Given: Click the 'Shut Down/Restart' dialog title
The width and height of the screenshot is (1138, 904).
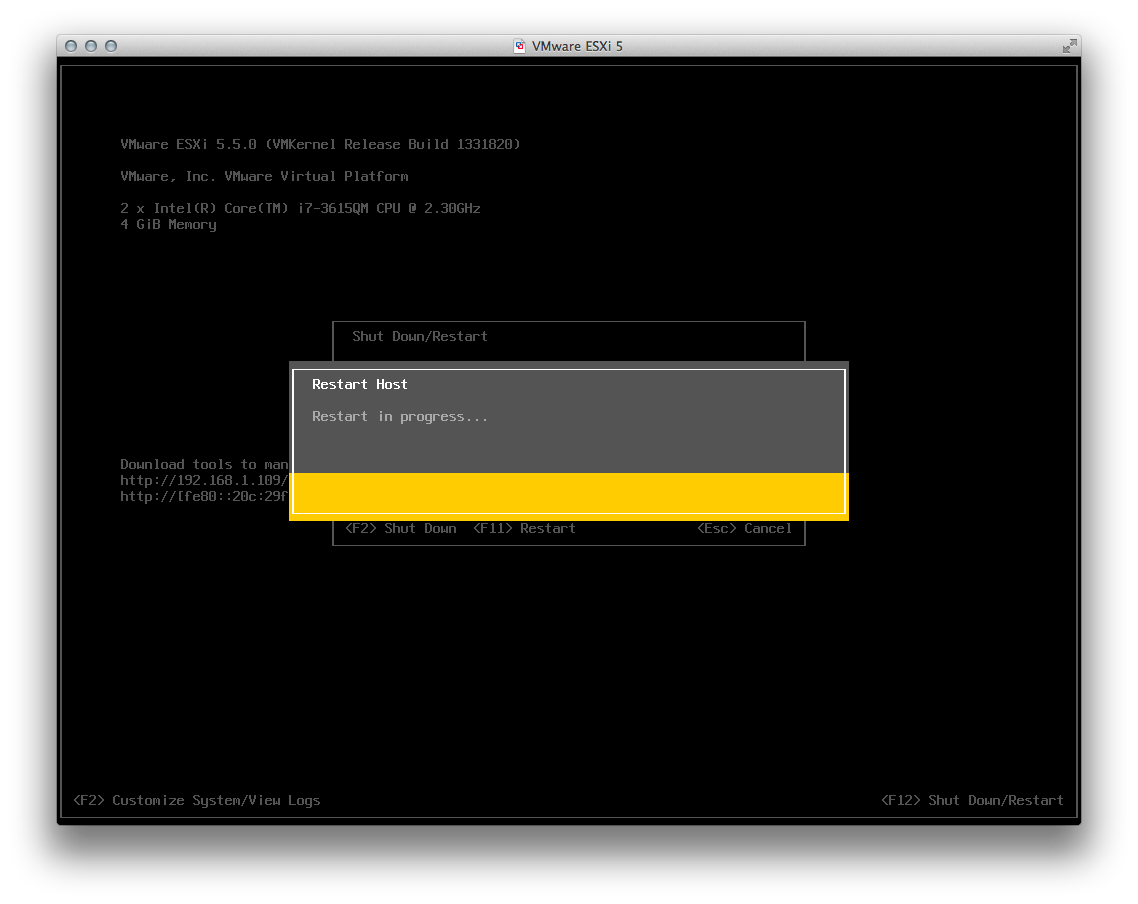Looking at the screenshot, I should (x=420, y=336).
